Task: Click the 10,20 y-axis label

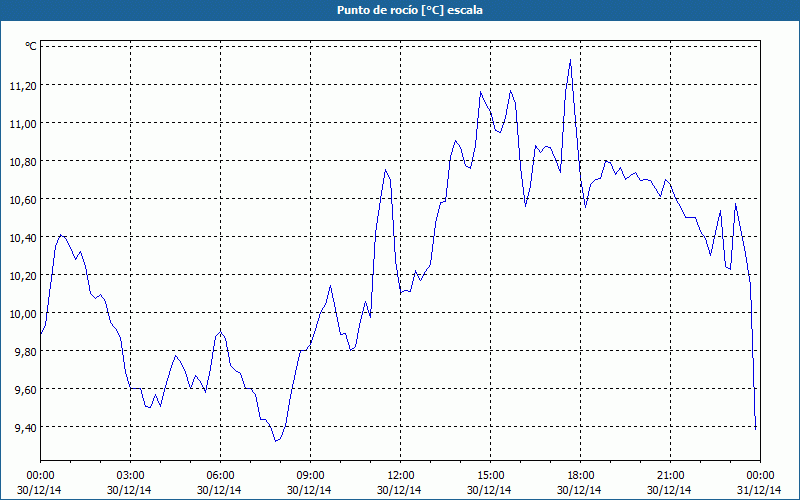Action: (x=23, y=276)
